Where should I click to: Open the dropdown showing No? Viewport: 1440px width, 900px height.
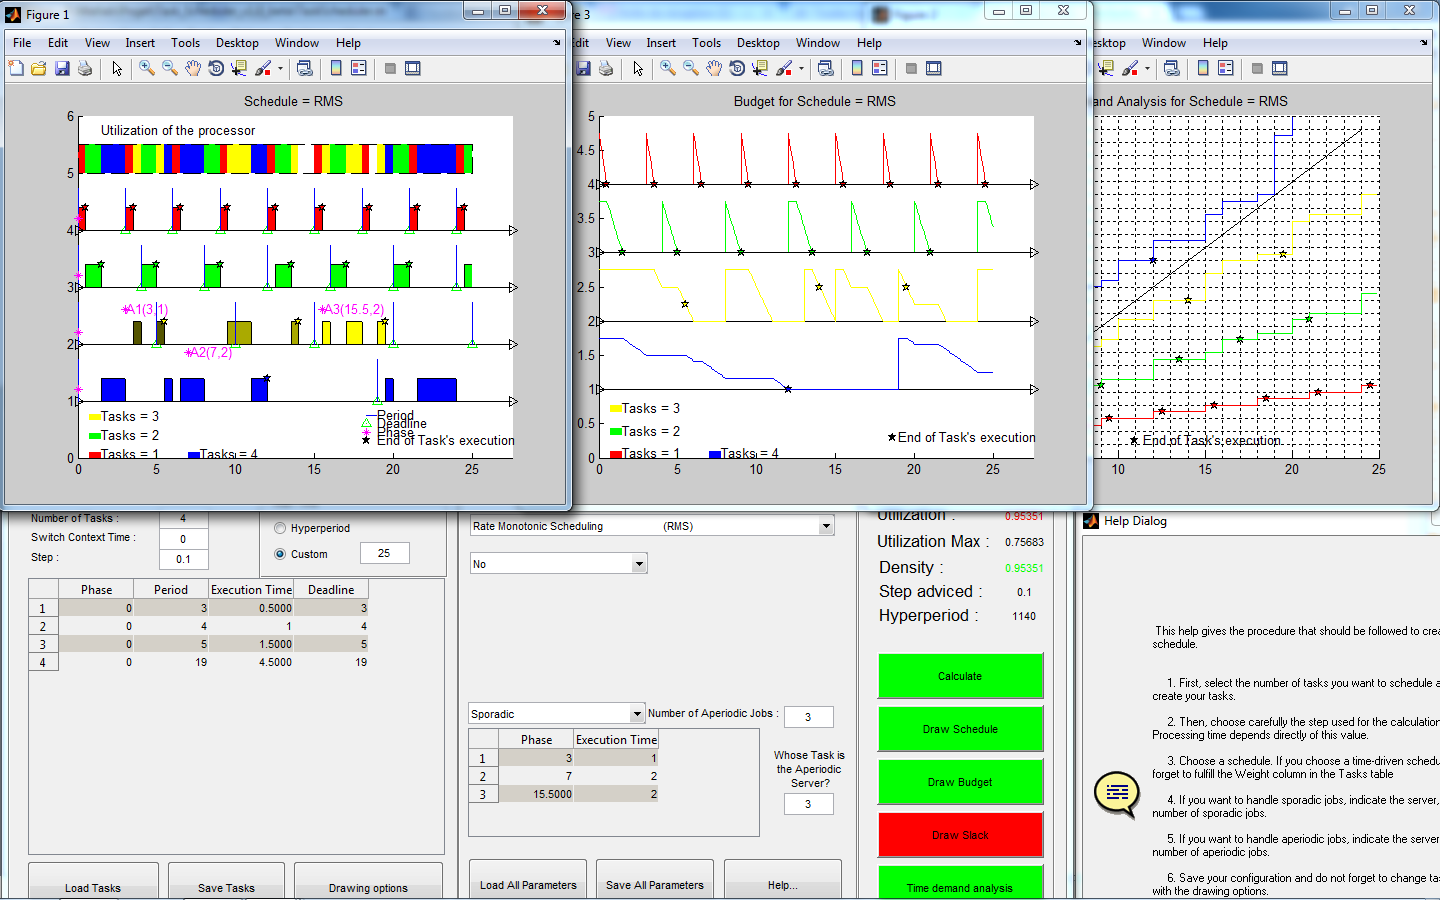(x=639, y=564)
